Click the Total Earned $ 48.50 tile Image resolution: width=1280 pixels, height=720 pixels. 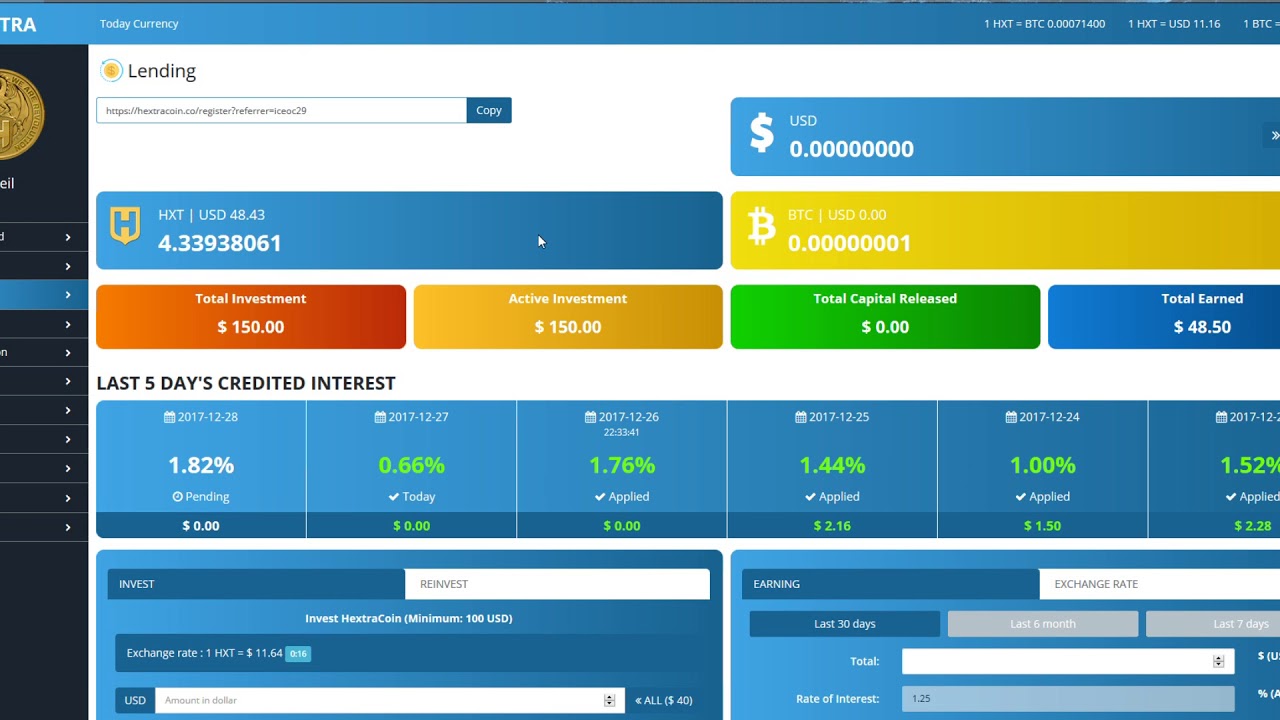[1164, 317]
